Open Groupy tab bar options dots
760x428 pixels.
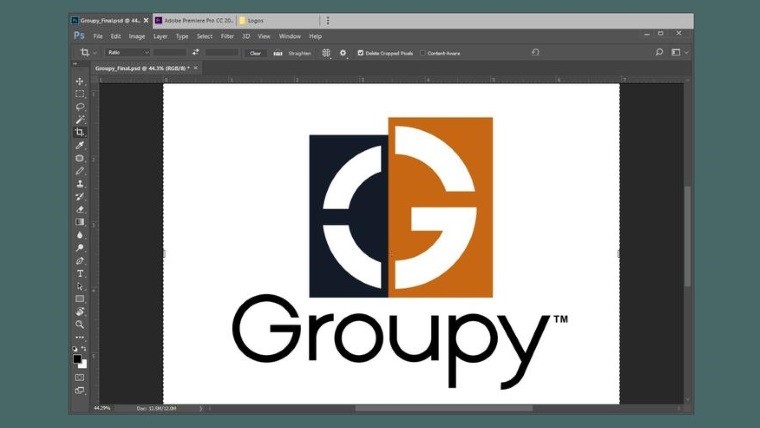tap(328, 20)
